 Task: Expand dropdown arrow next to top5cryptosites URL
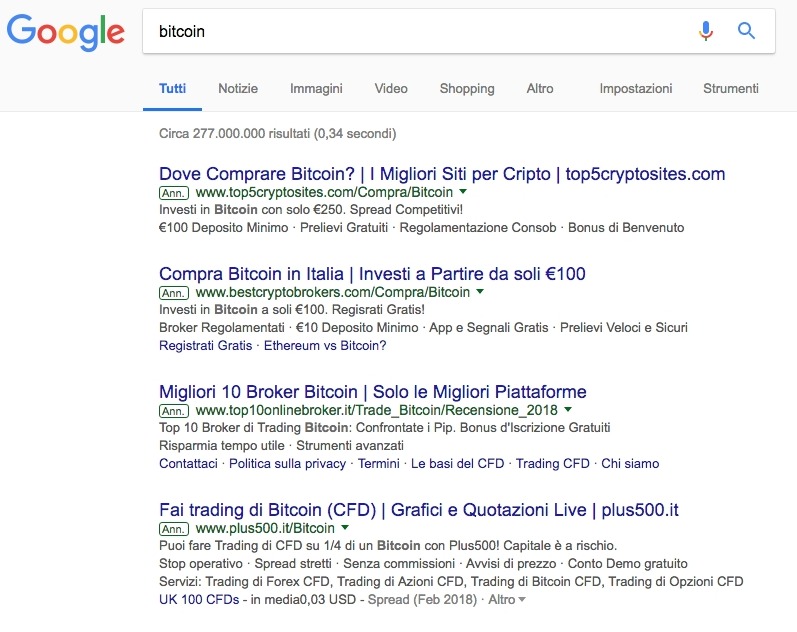pos(464,192)
